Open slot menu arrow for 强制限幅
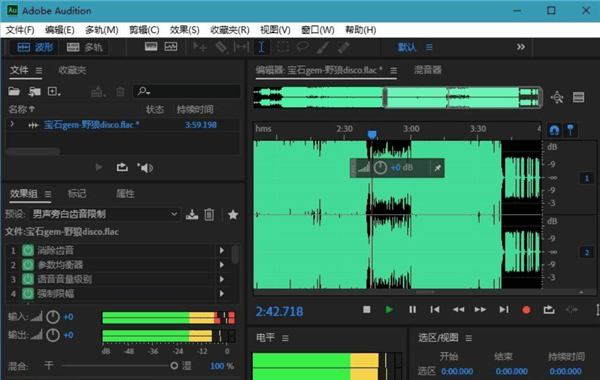 point(222,294)
